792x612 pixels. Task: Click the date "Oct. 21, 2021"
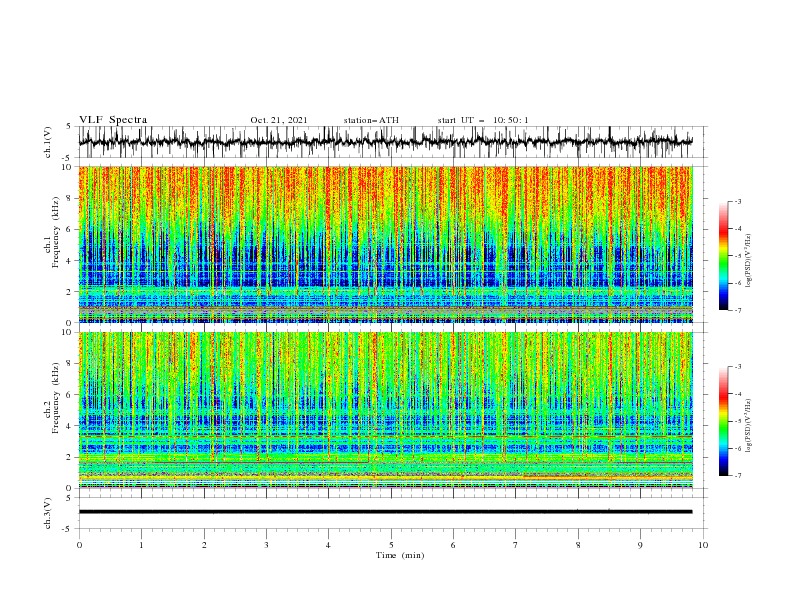(279, 120)
